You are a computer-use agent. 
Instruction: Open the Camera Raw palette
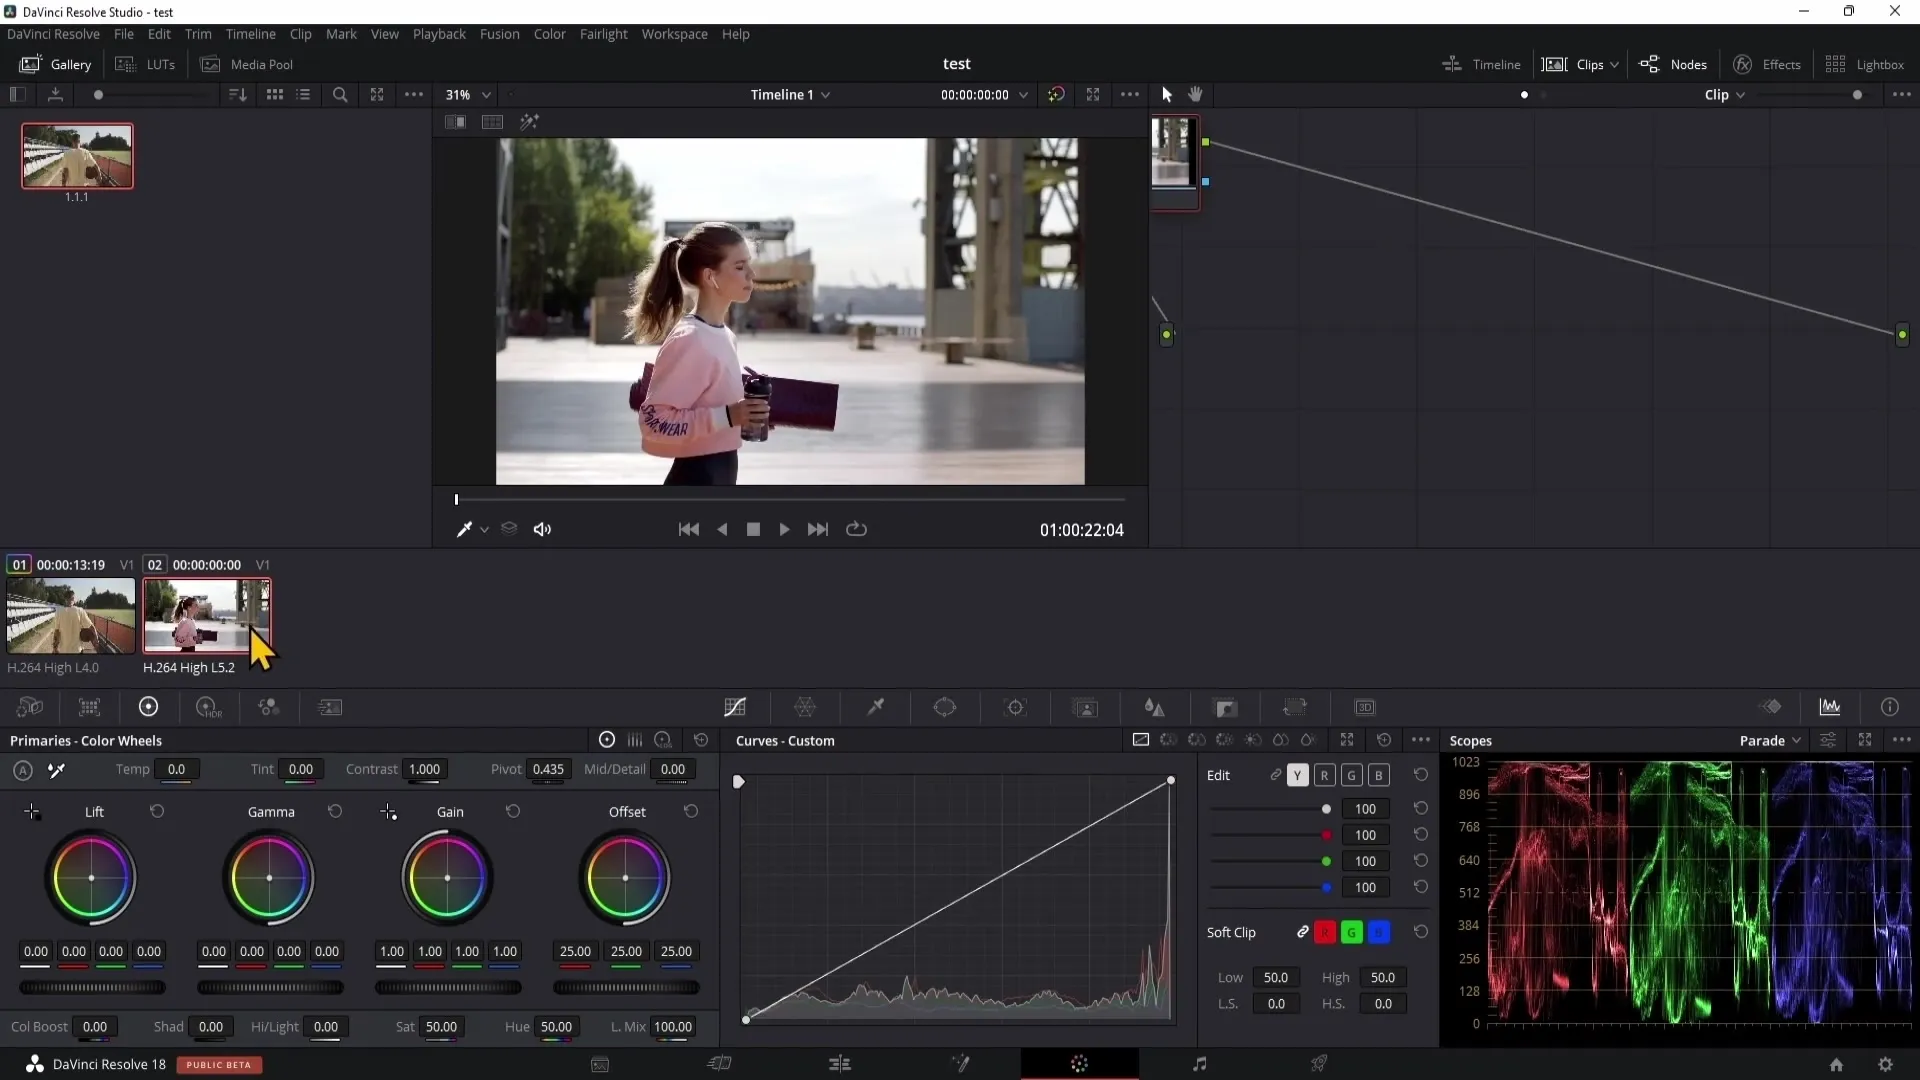(30, 707)
